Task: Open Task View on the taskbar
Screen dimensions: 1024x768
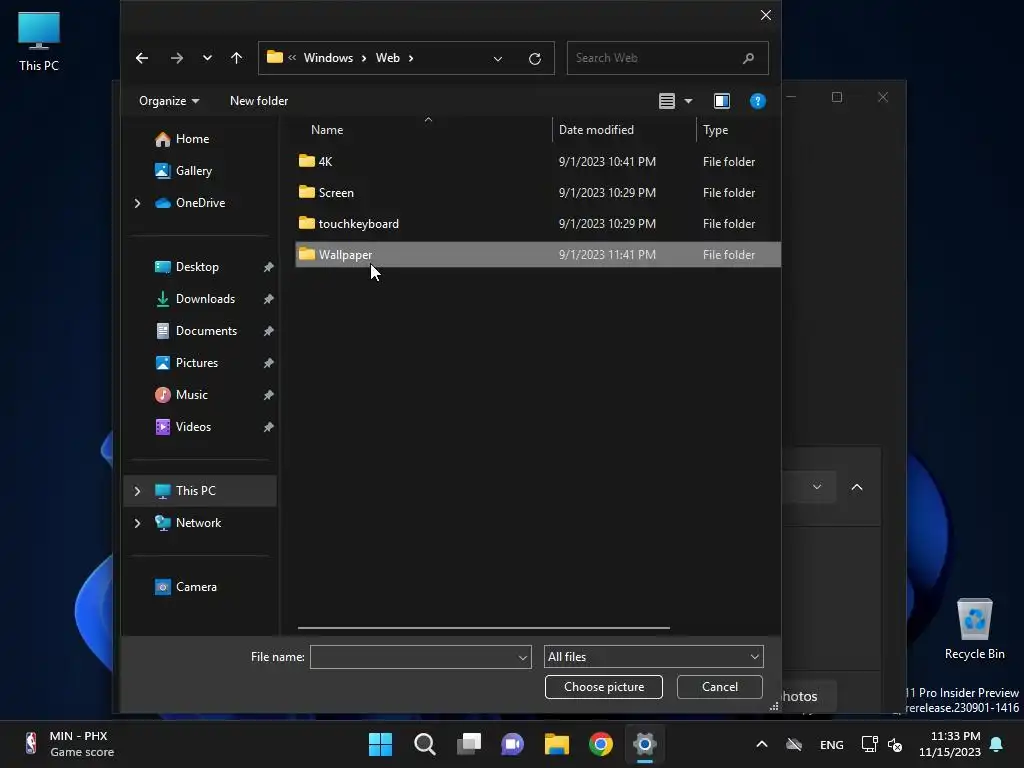Action: [469, 744]
